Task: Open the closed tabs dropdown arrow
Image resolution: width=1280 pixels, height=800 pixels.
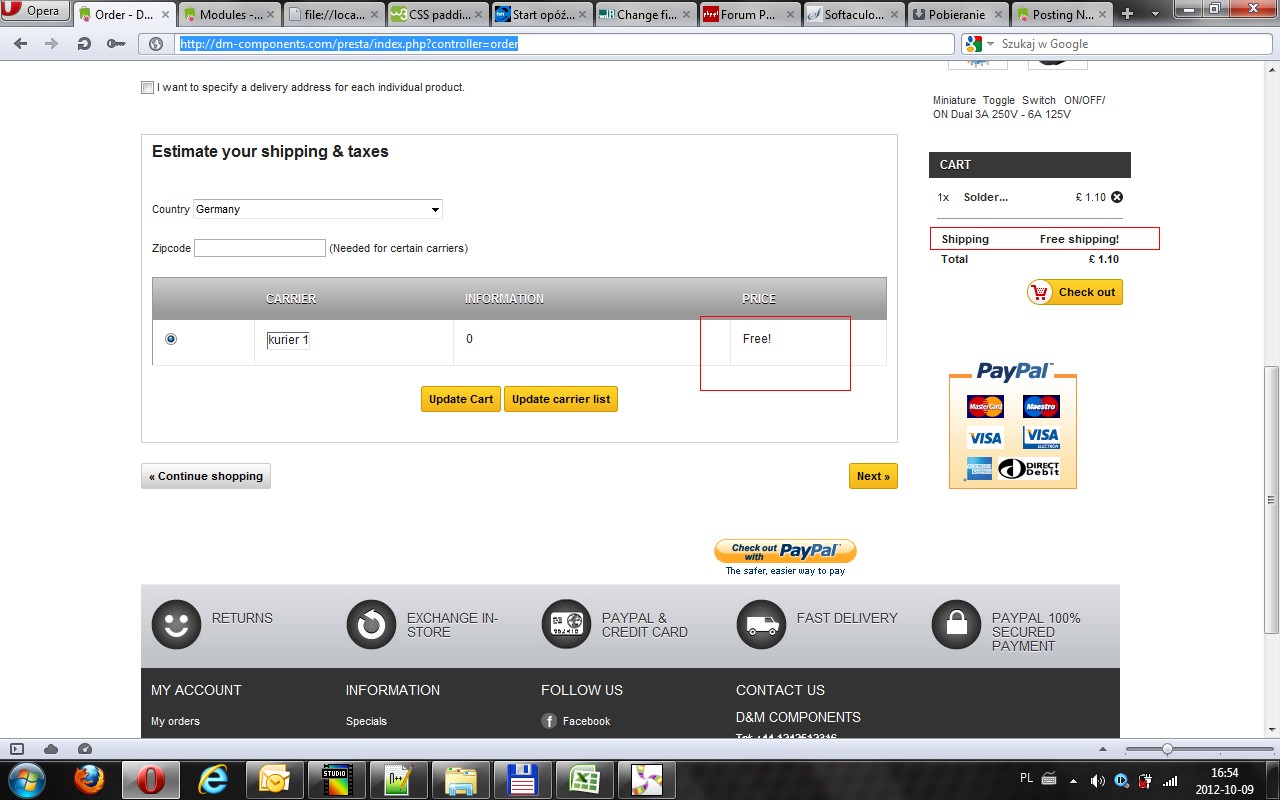Action: point(1155,14)
